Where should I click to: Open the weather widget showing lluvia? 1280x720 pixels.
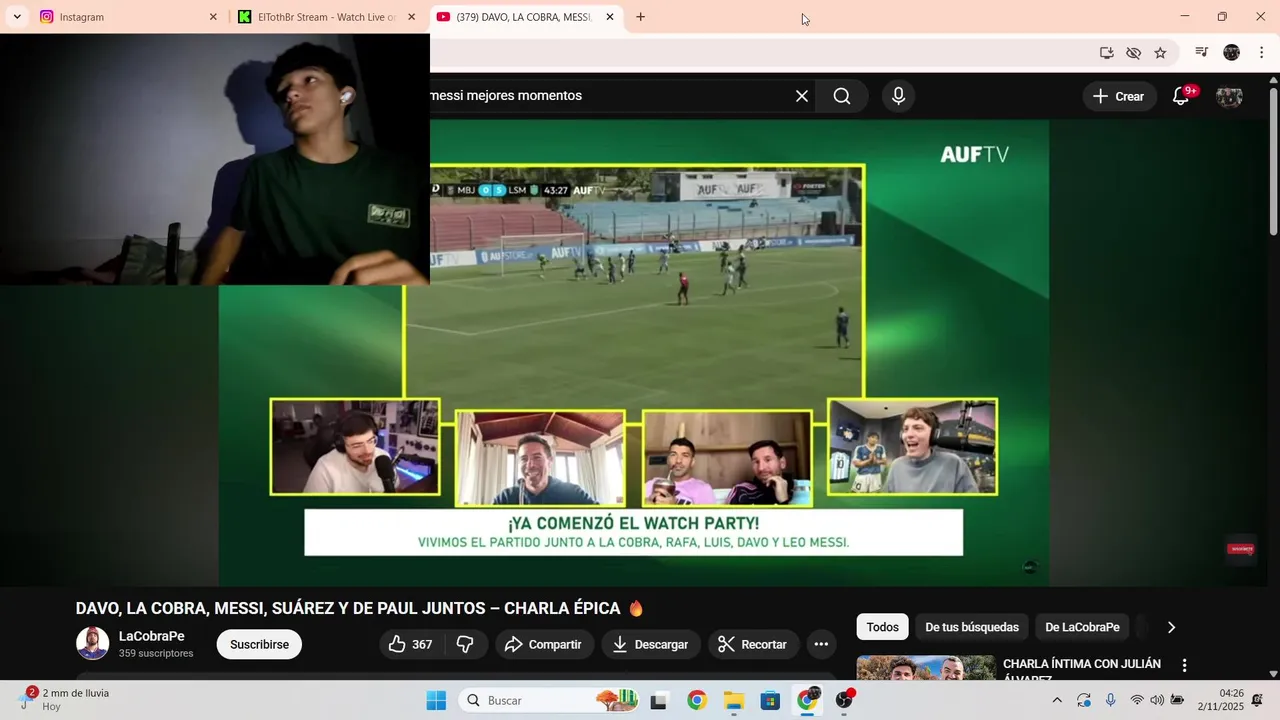pyautogui.click(x=65, y=699)
